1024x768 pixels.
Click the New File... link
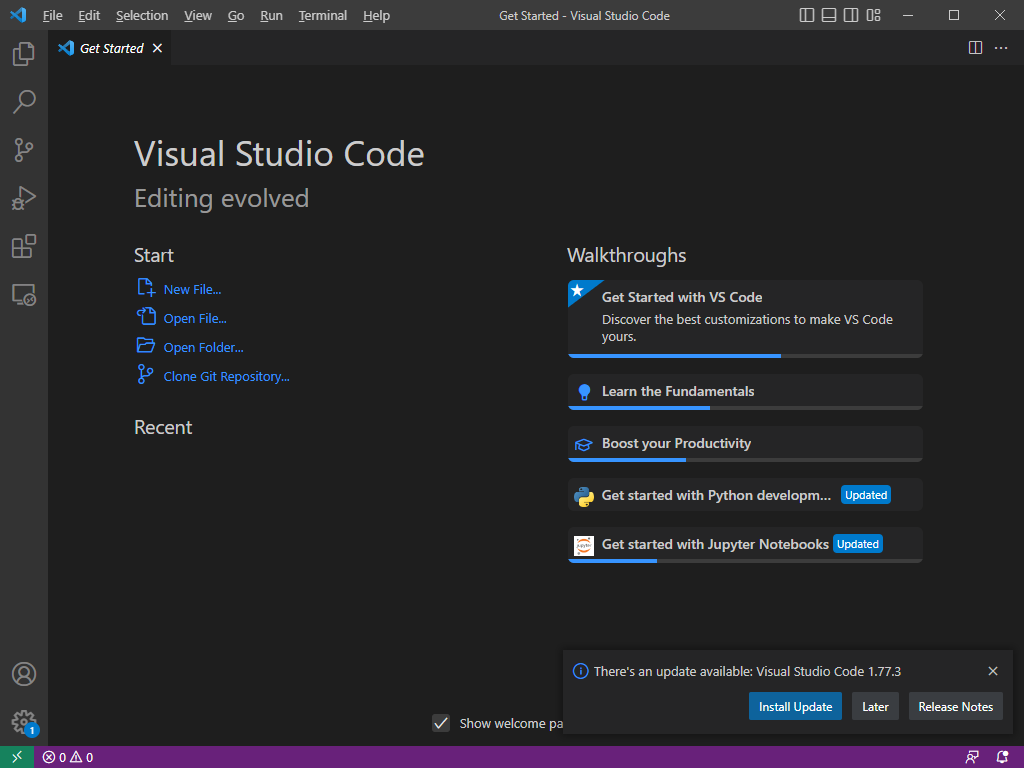[x=192, y=289]
